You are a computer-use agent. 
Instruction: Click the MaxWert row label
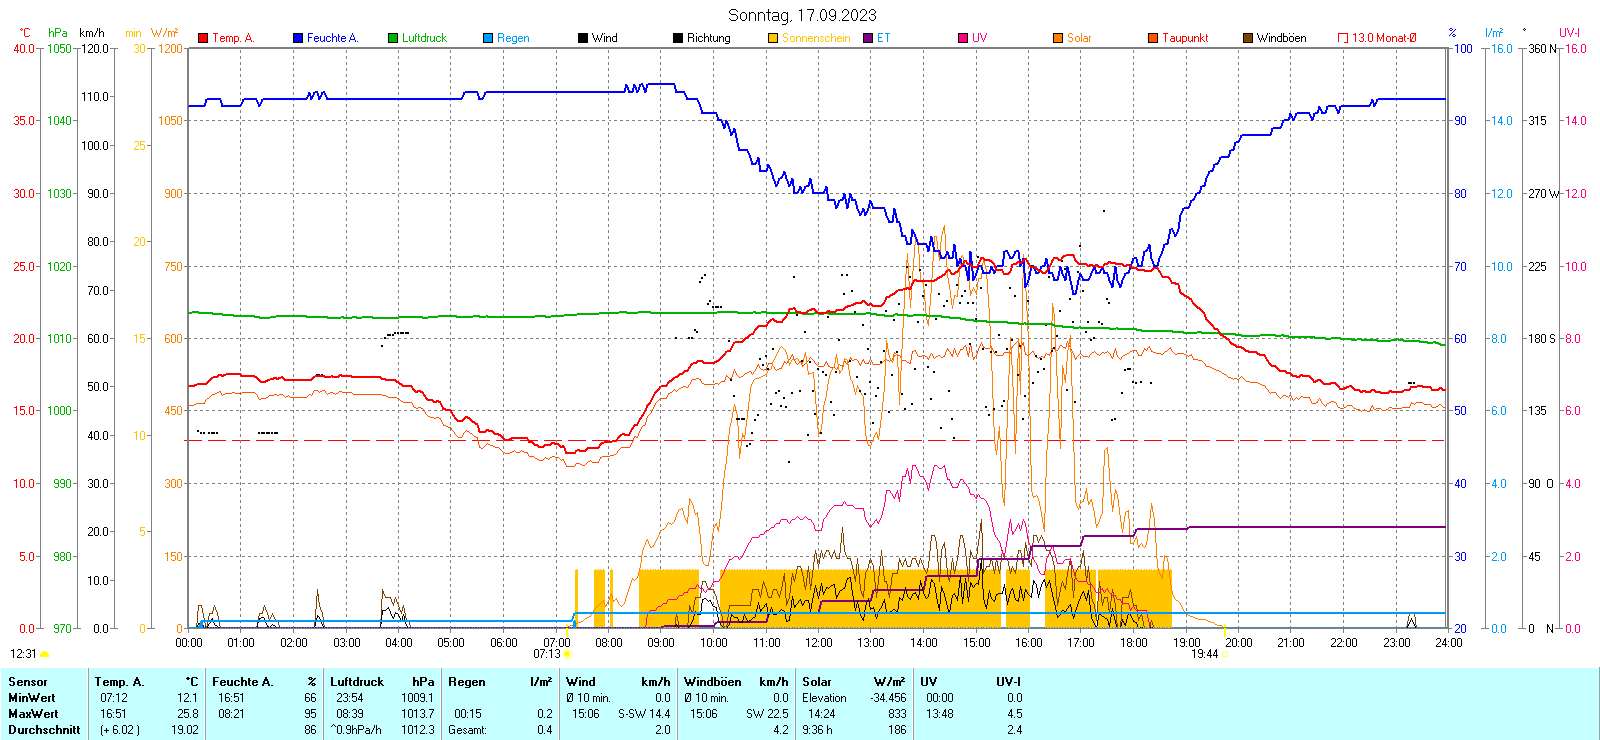coord(32,714)
